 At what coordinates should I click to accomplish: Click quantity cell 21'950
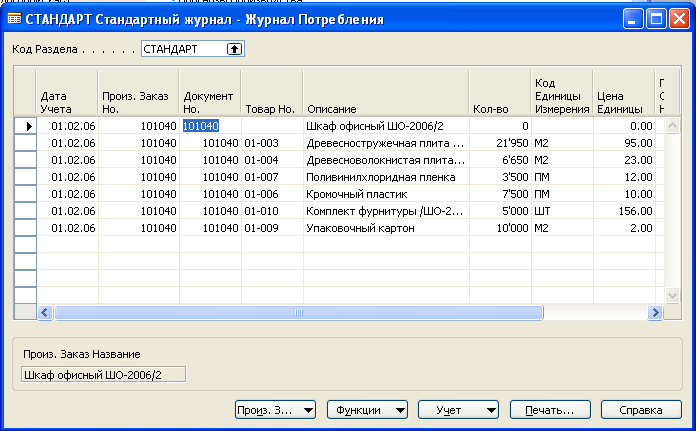[500, 143]
